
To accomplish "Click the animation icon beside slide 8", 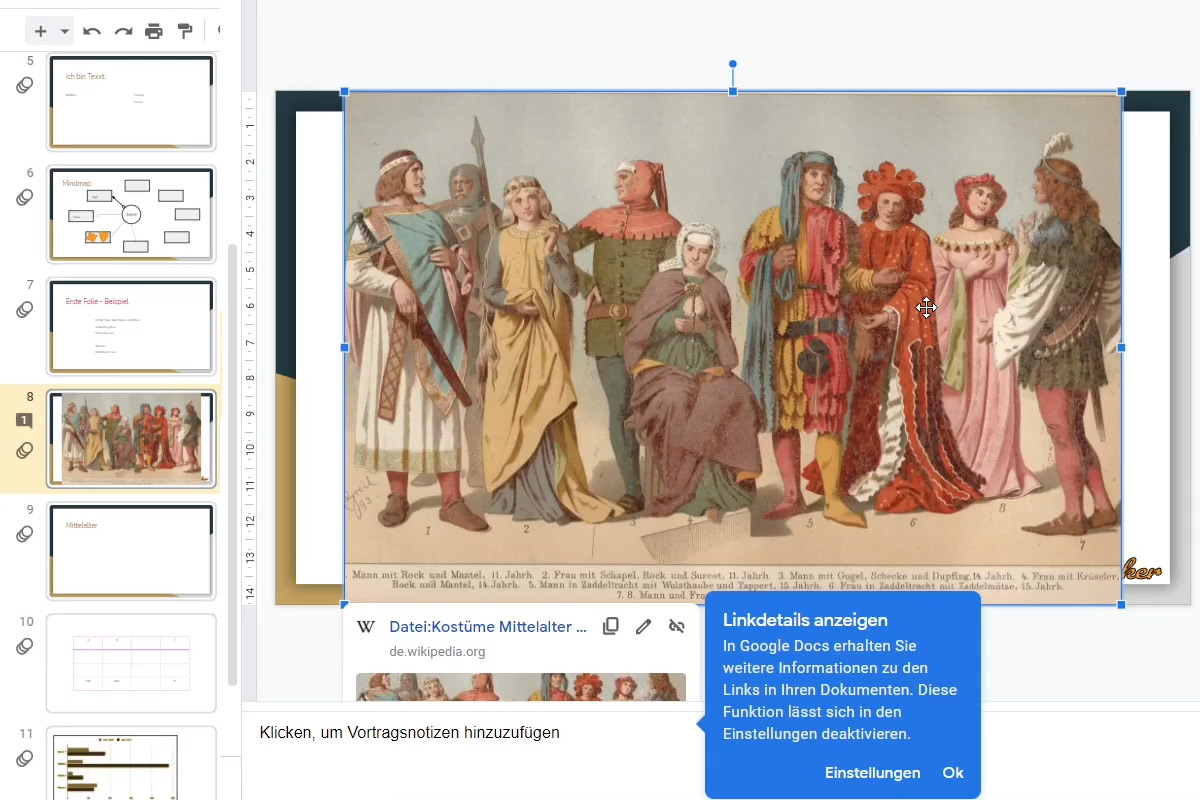I will click(25, 451).
